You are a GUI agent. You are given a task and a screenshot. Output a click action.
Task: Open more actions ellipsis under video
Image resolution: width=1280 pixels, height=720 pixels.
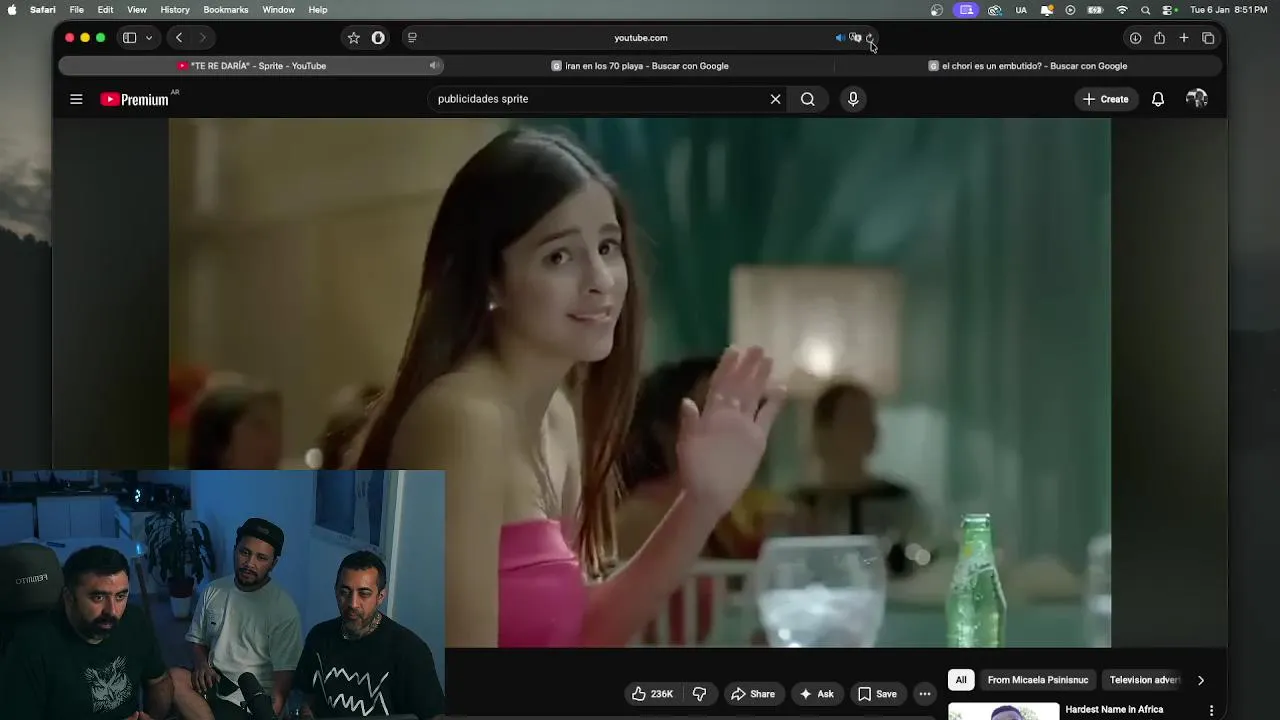(925, 694)
